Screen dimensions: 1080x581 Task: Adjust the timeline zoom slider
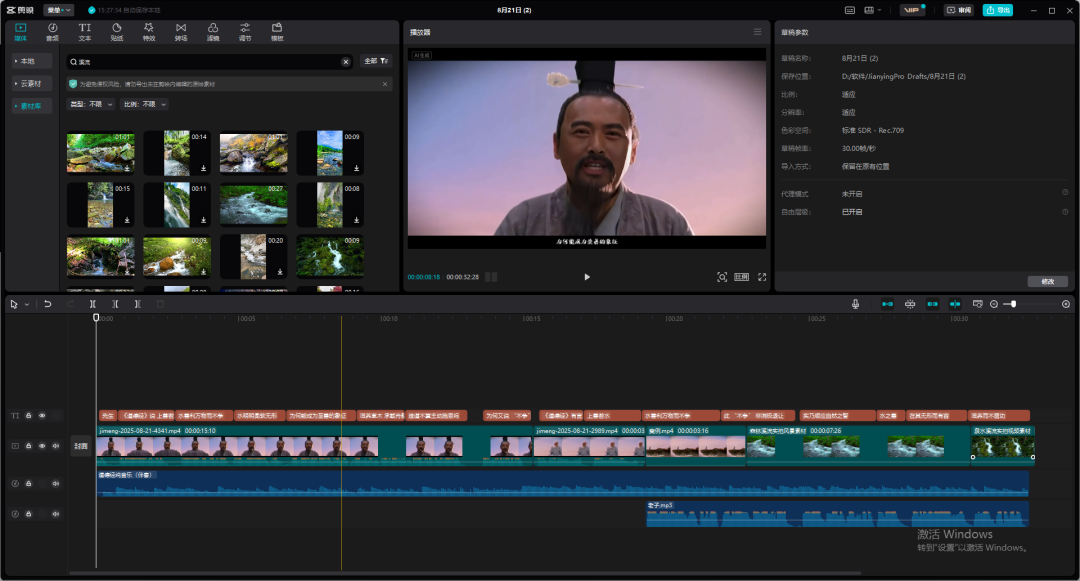(1013, 304)
